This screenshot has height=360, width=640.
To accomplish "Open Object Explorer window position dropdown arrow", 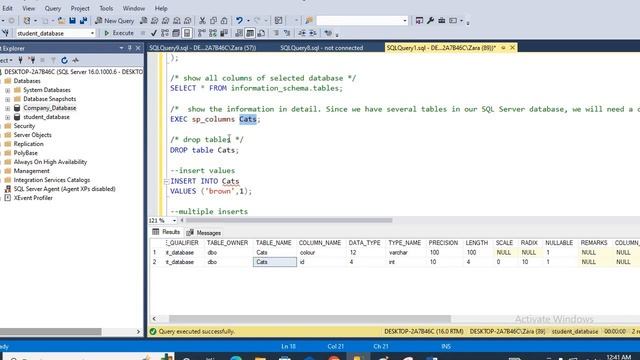I will pyautogui.click(x=121, y=48).
